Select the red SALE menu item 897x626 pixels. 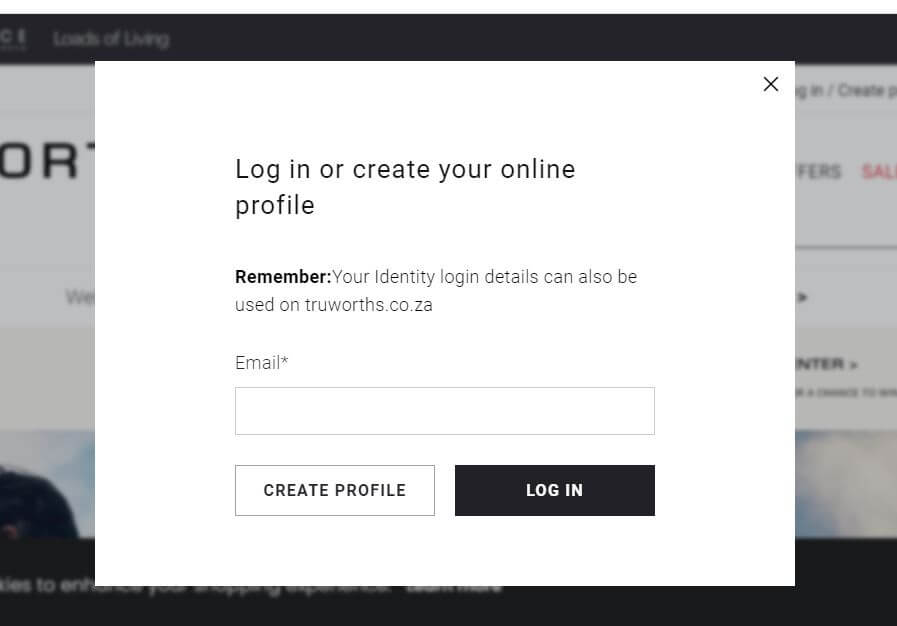[x=878, y=172]
